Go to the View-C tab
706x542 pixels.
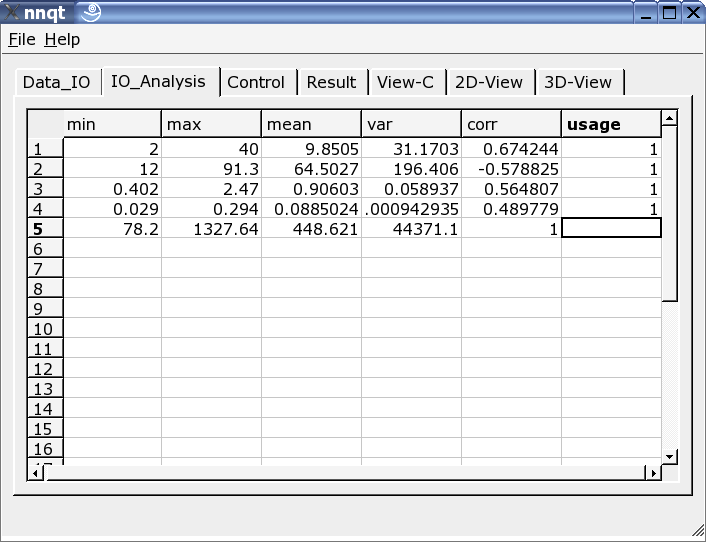pos(405,83)
